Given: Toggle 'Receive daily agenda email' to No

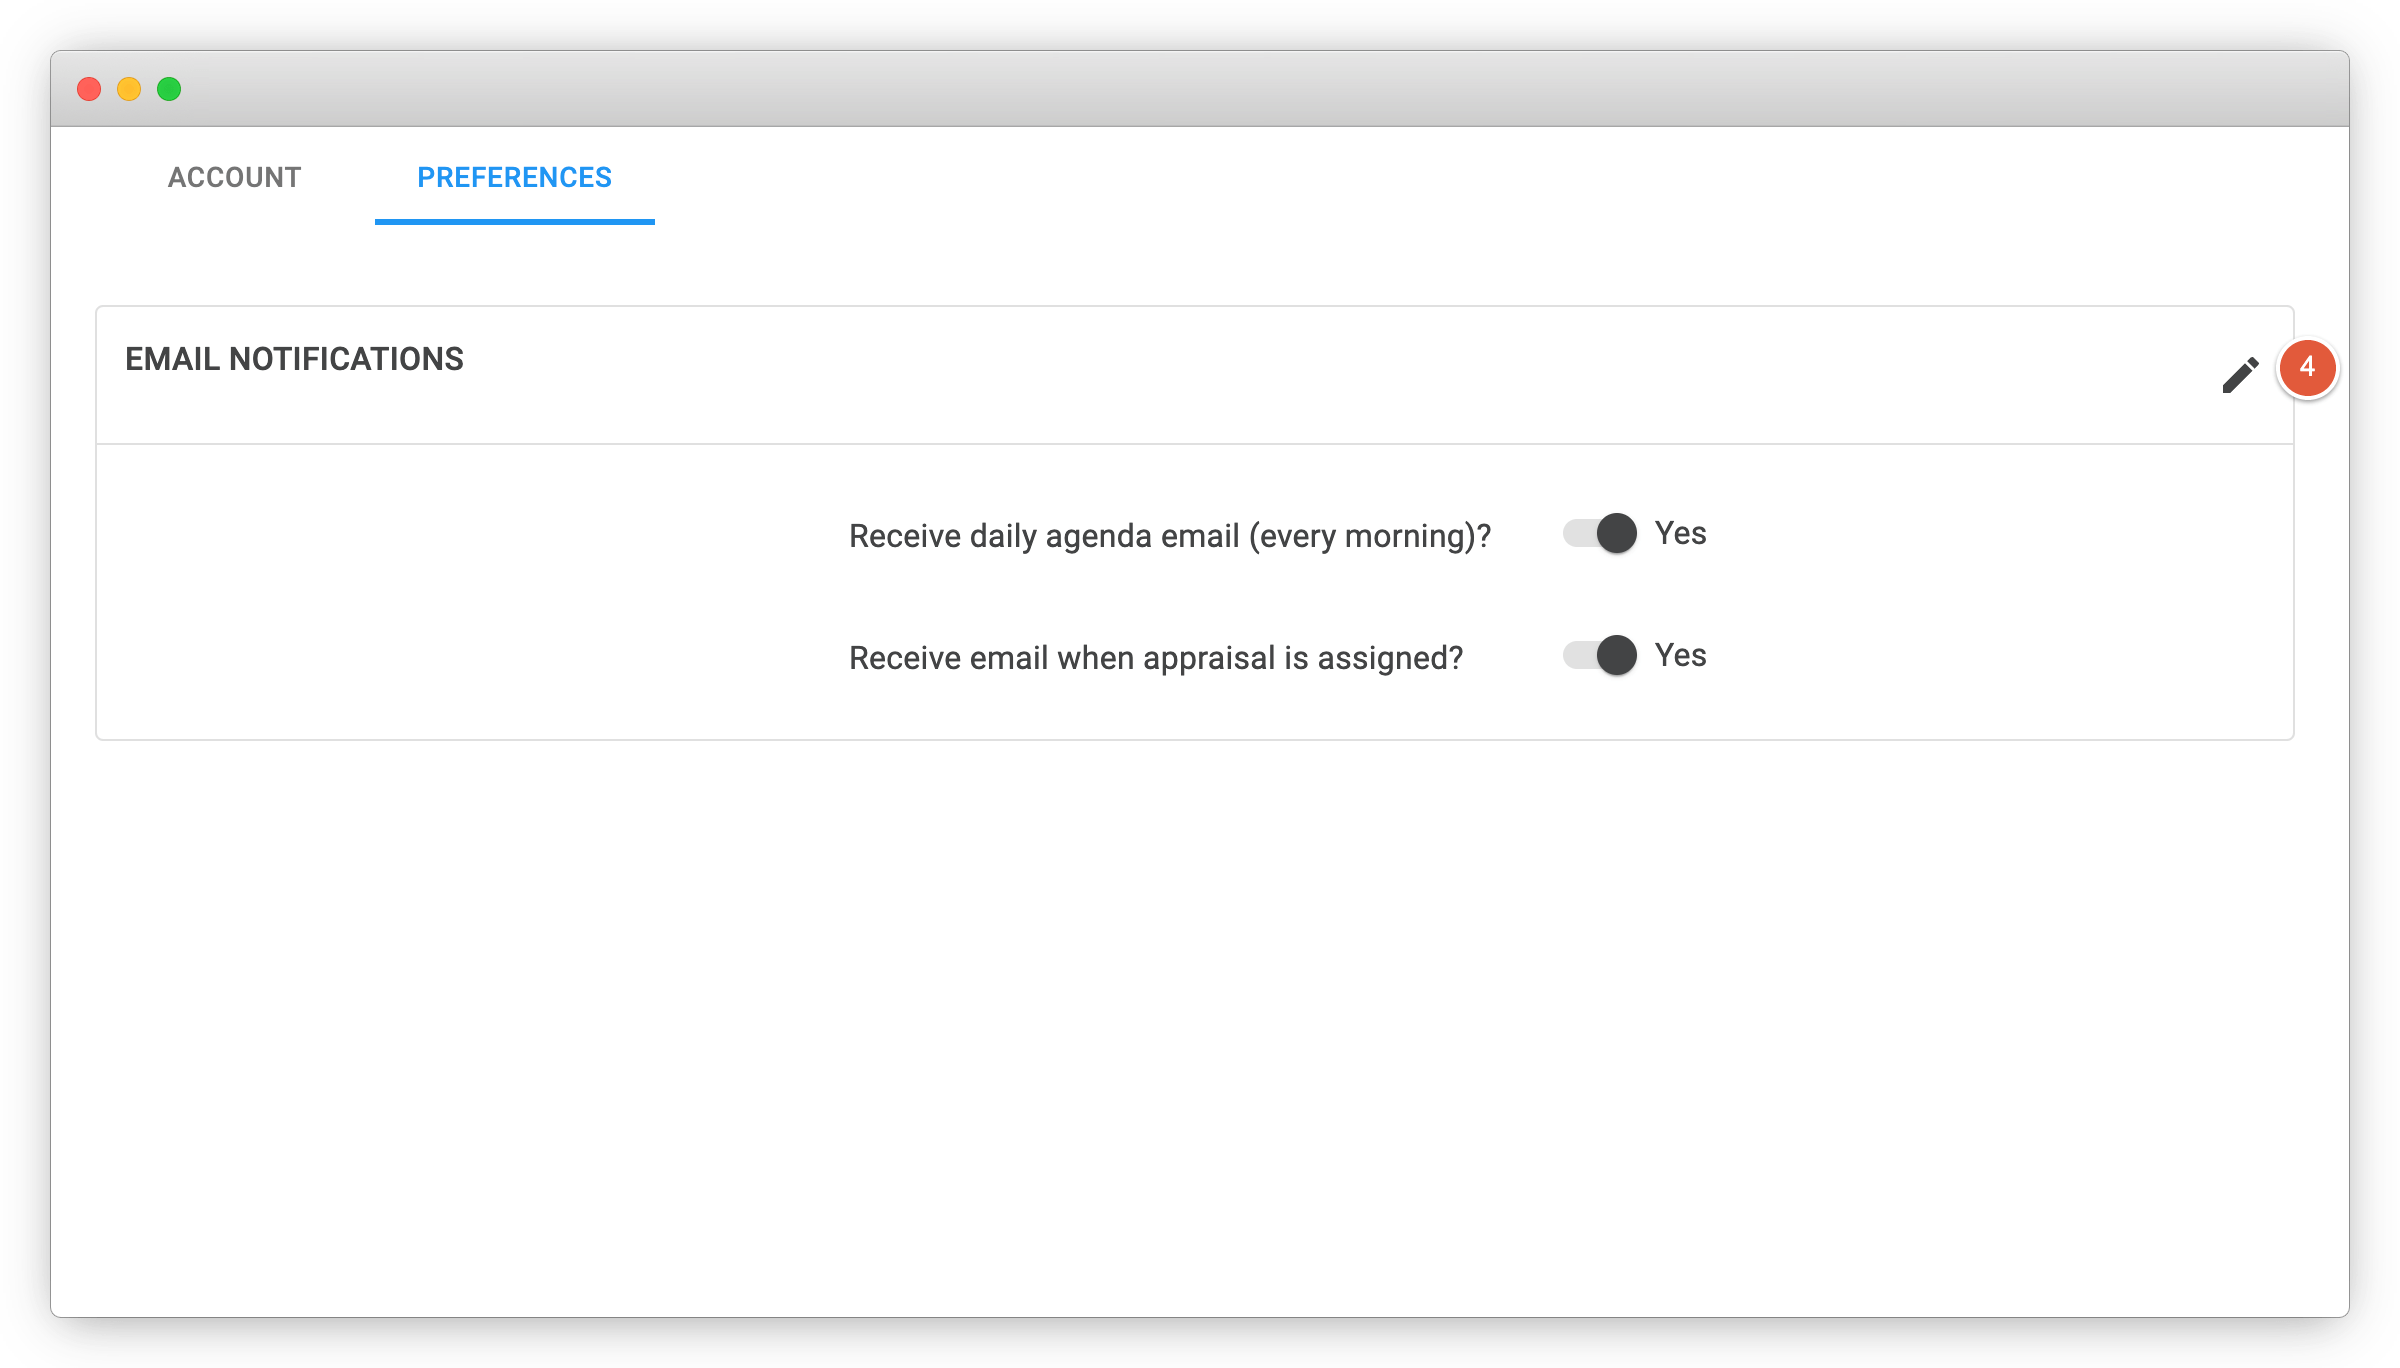Looking at the screenshot, I should coord(1598,533).
